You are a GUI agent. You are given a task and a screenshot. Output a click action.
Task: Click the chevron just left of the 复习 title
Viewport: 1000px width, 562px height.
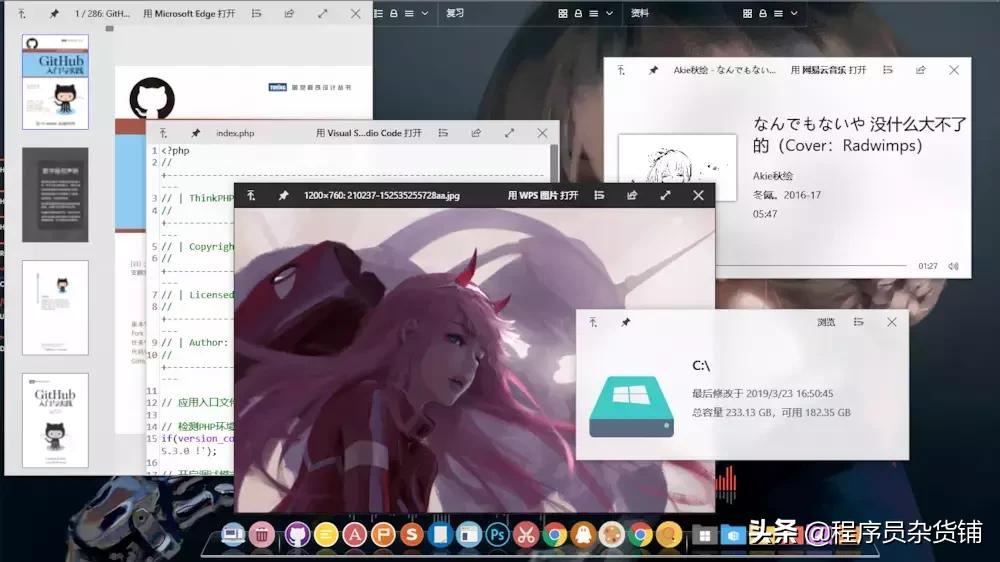425,13
